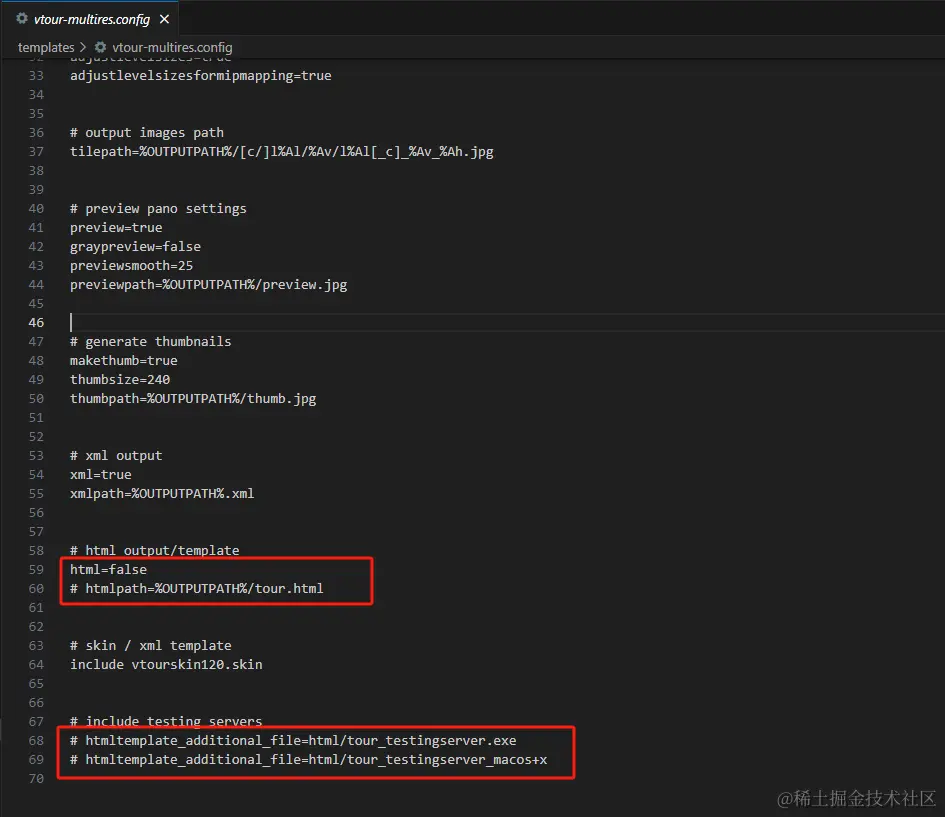Viewport: 945px width, 817px height.
Task: Click the gear icon in the breadcrumb
Action: pyautogui.click(x=101, y=47)
